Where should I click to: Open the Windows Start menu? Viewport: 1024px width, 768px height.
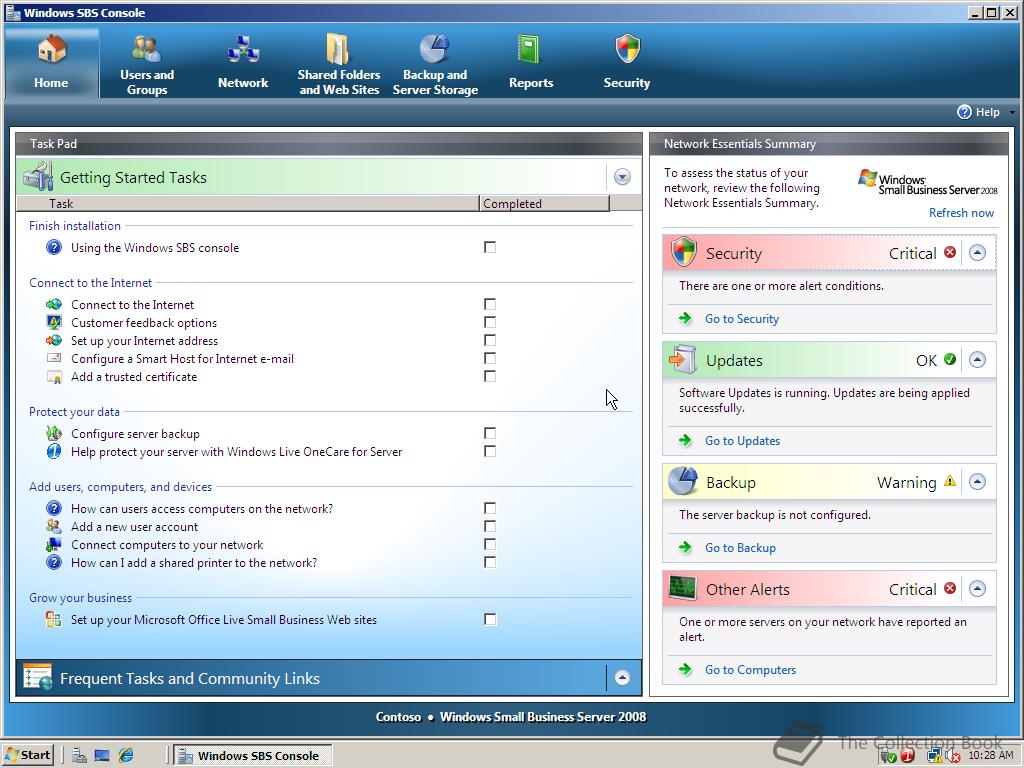point(28,755)
